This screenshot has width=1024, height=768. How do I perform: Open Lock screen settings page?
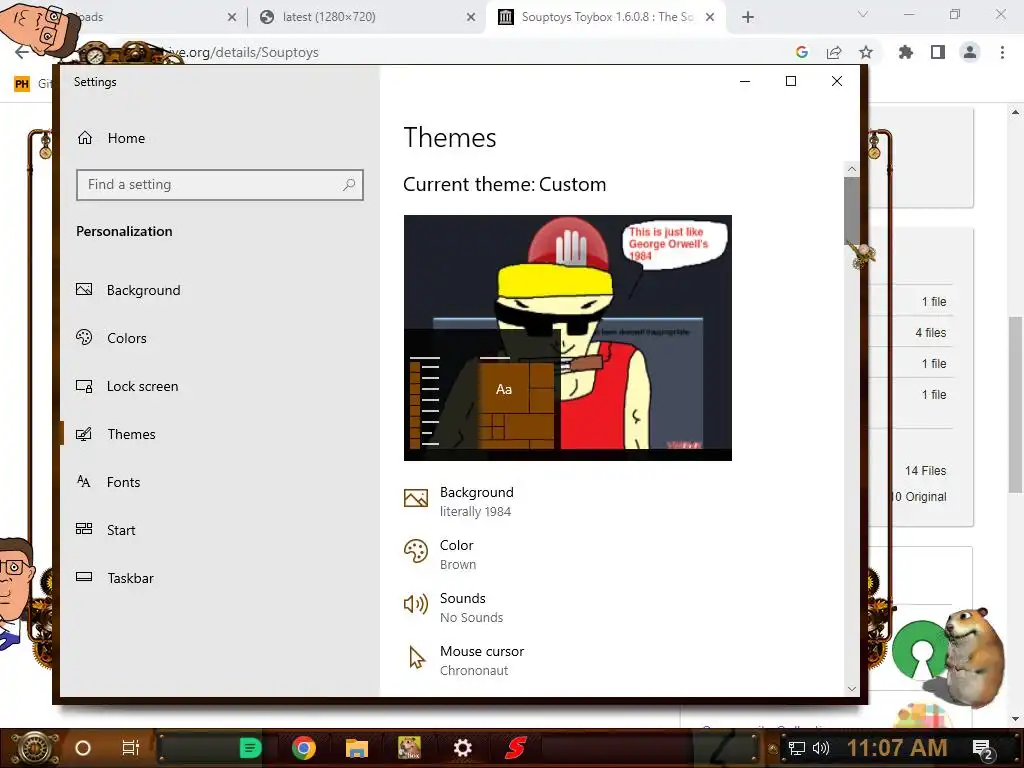tap(127, 386)
